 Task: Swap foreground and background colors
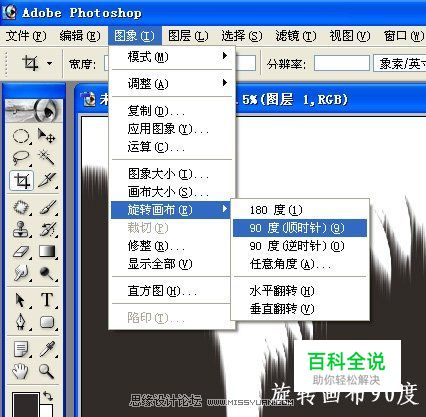coord(49,396)
